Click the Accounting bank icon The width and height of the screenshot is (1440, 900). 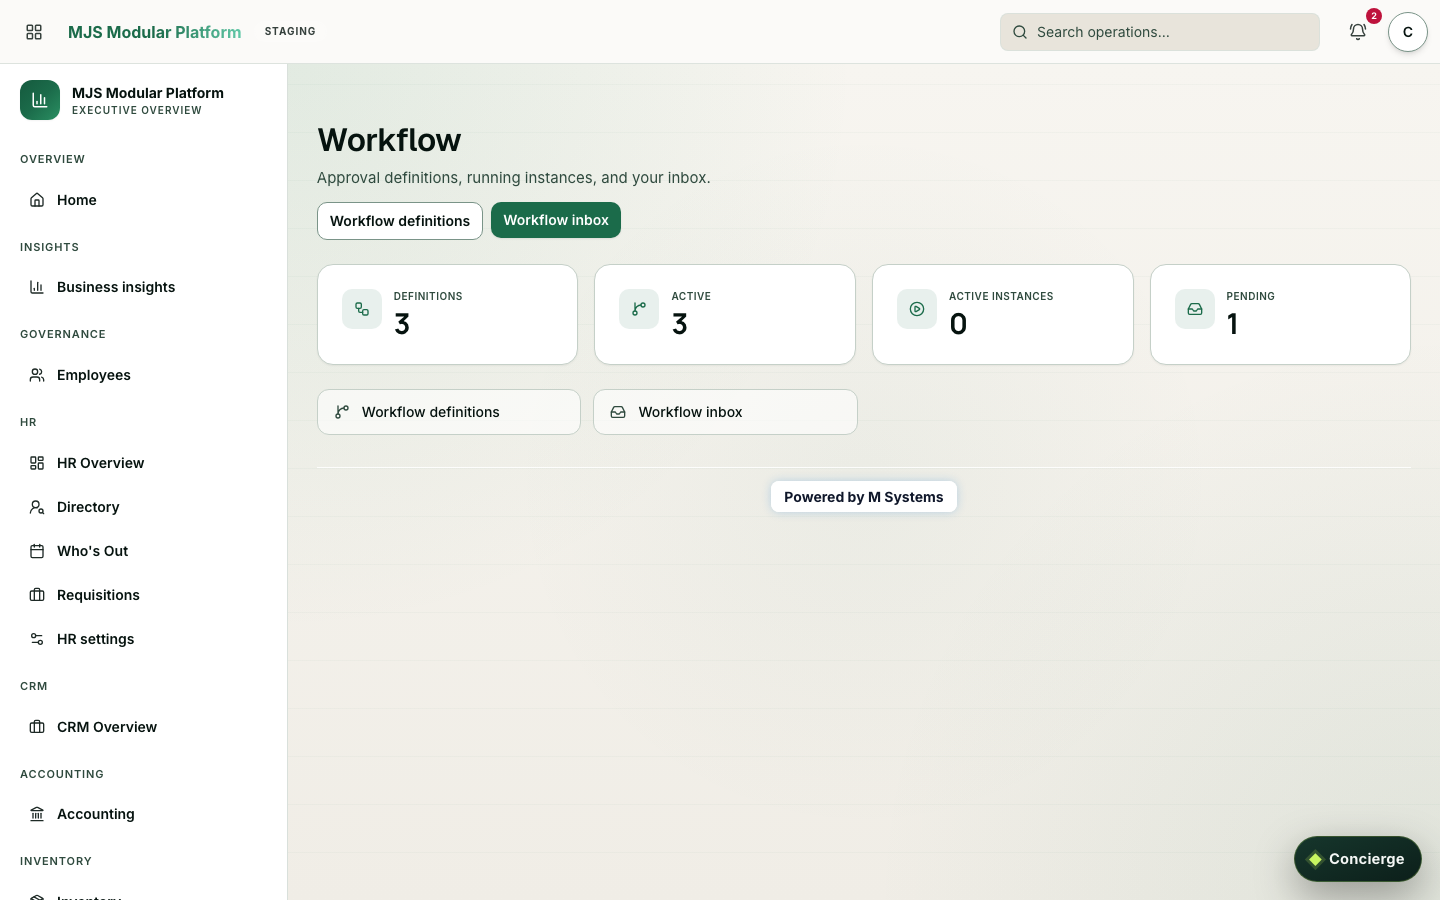tap(37, 814)
